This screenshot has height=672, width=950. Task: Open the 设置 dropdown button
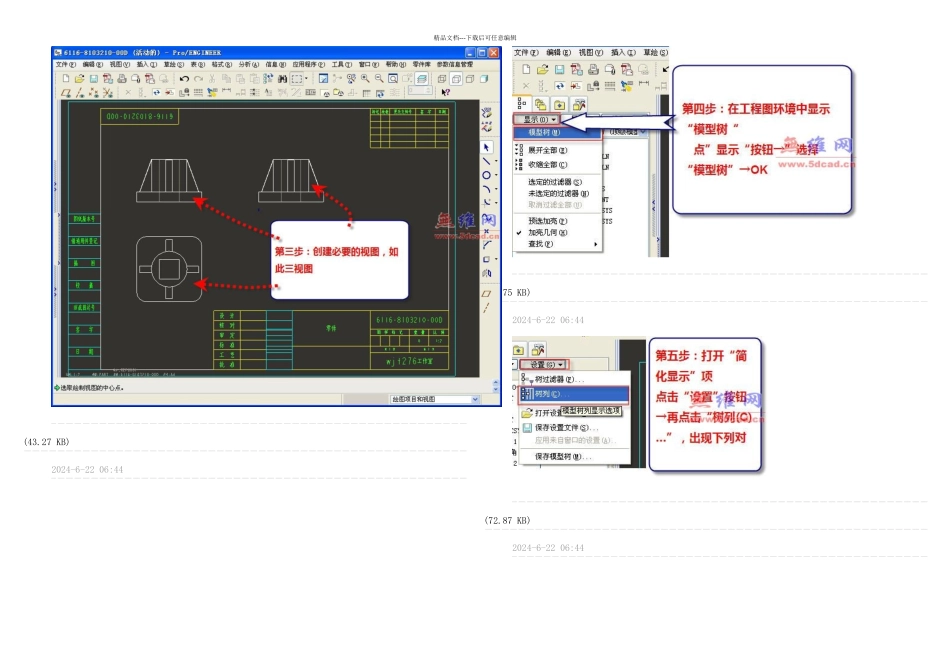coord(544,365)
